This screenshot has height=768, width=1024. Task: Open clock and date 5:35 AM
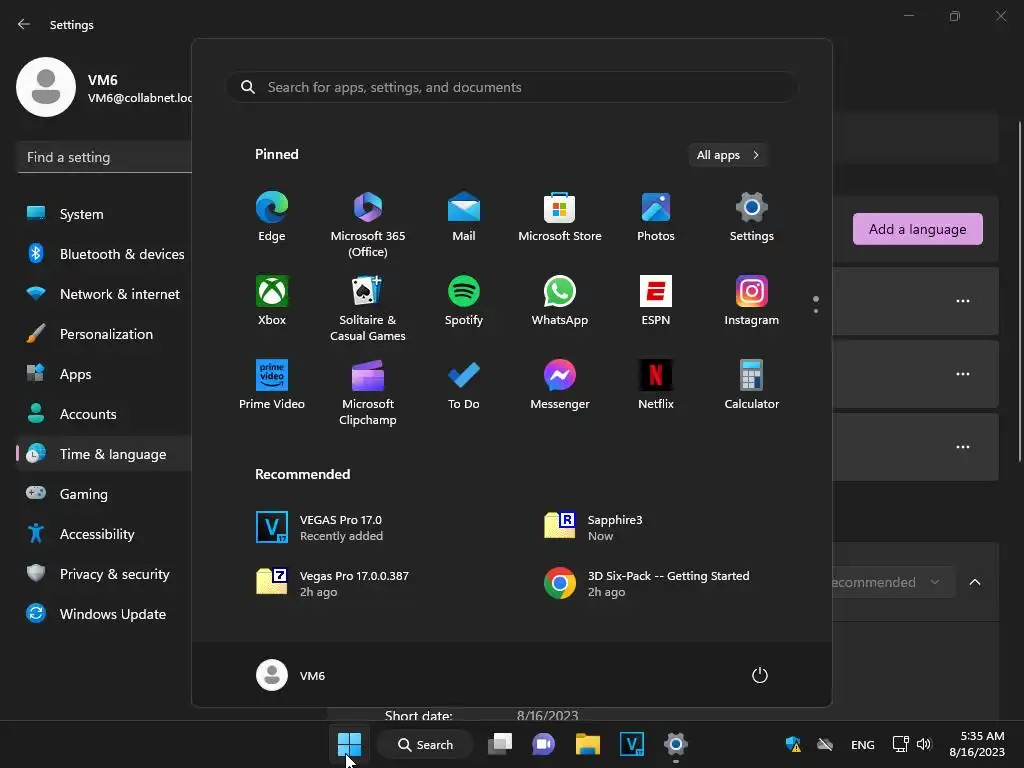(977, 744)
